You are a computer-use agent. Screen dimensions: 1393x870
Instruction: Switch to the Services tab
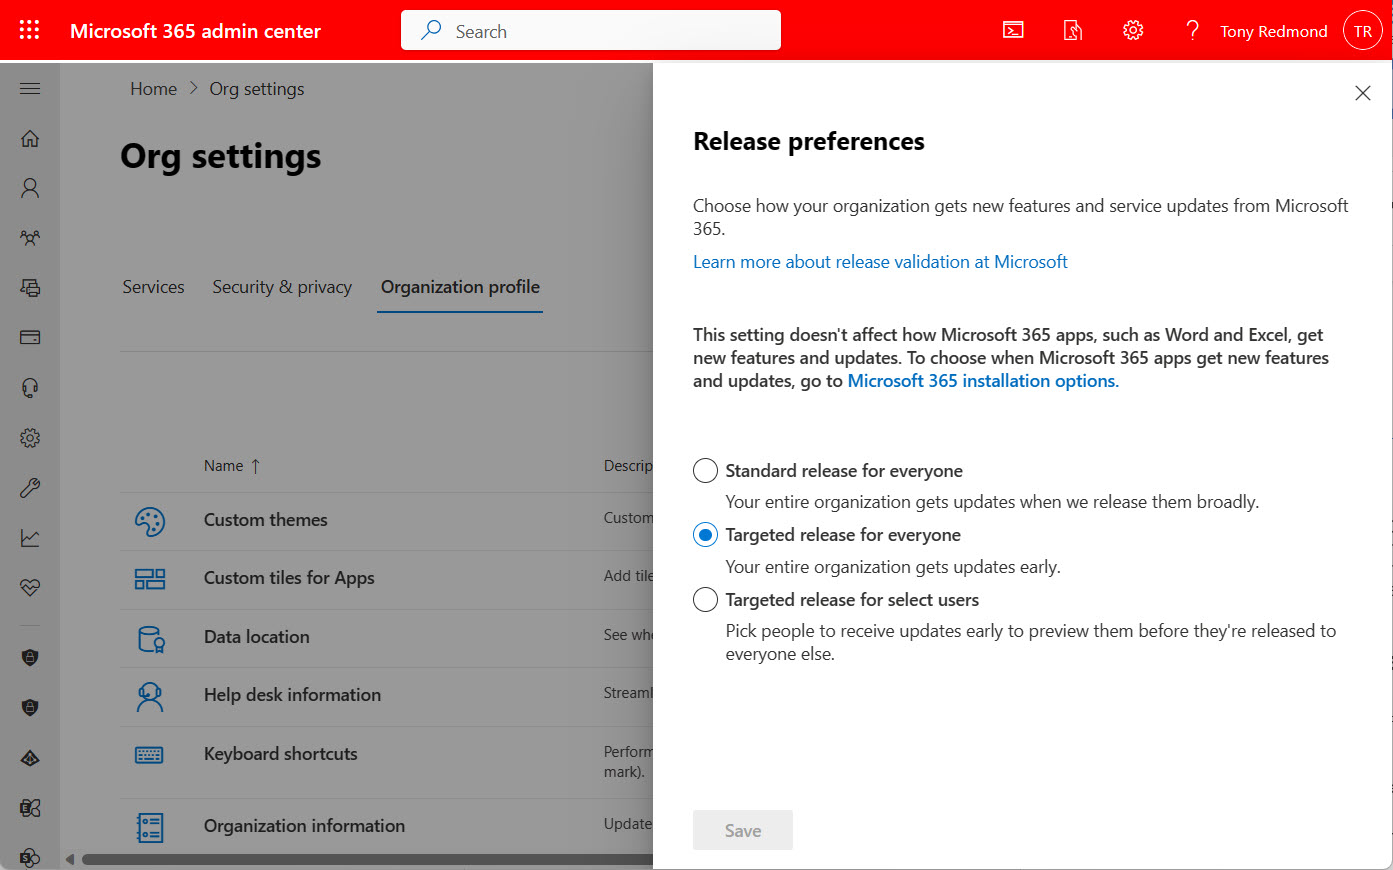pos(153,287)
